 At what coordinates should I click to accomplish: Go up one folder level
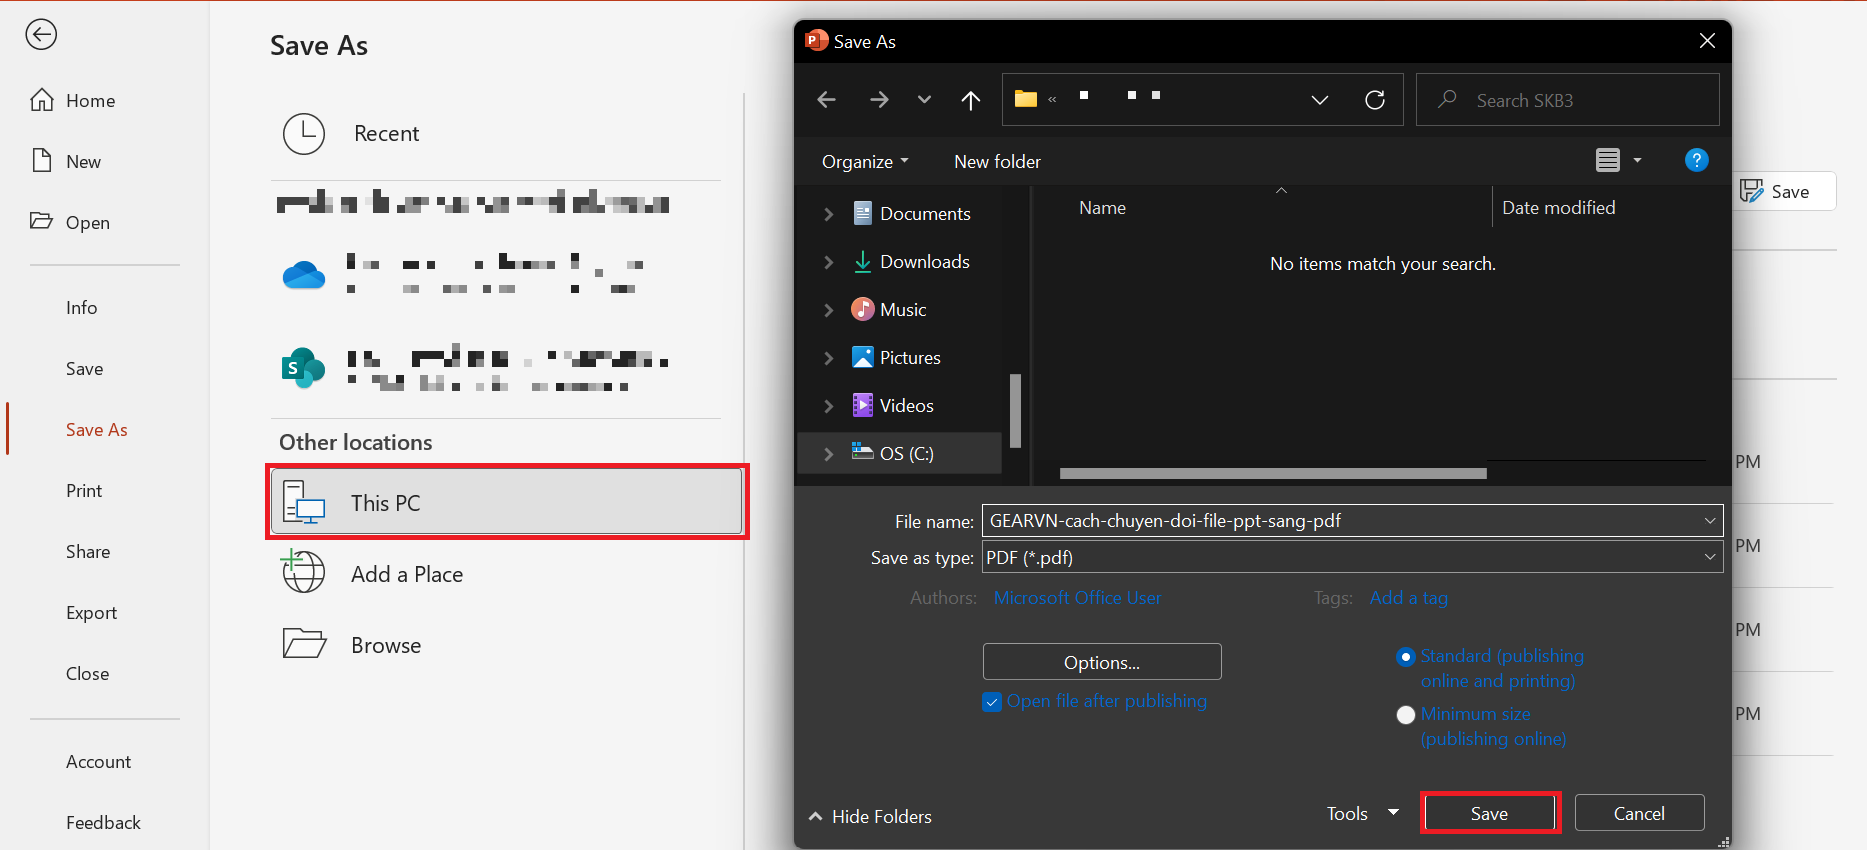click(971, 100)
